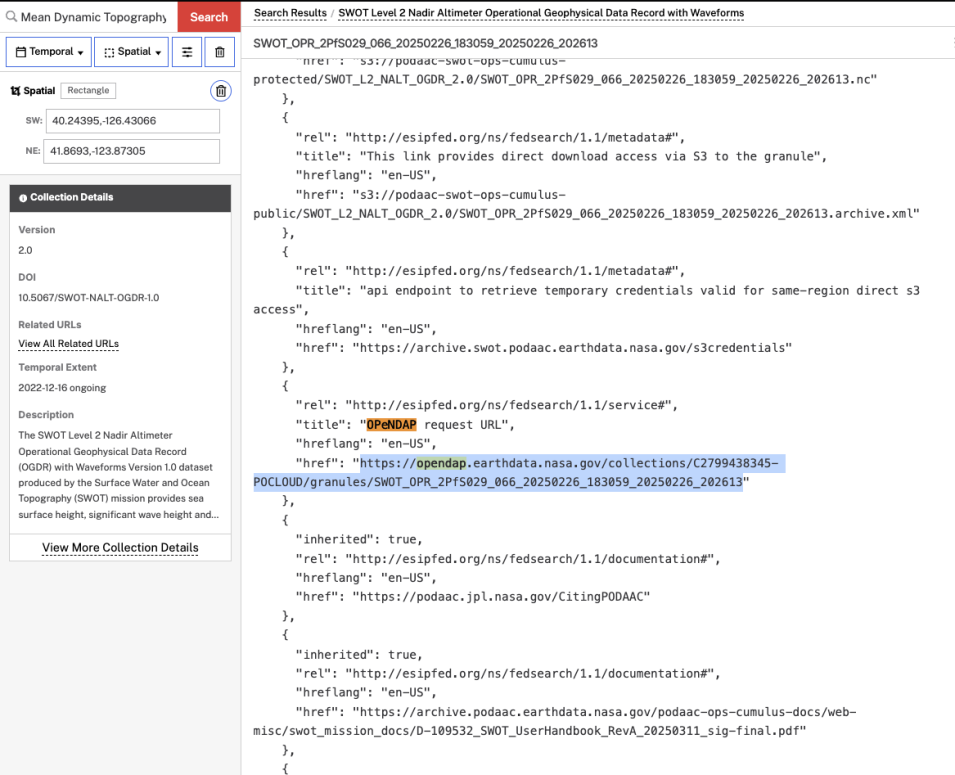Click the DOI value 10.5067/SWOT-NALT-OGDR-1.0
The image size is (955, 775).
pyautogui.click(x=88, y=297)
